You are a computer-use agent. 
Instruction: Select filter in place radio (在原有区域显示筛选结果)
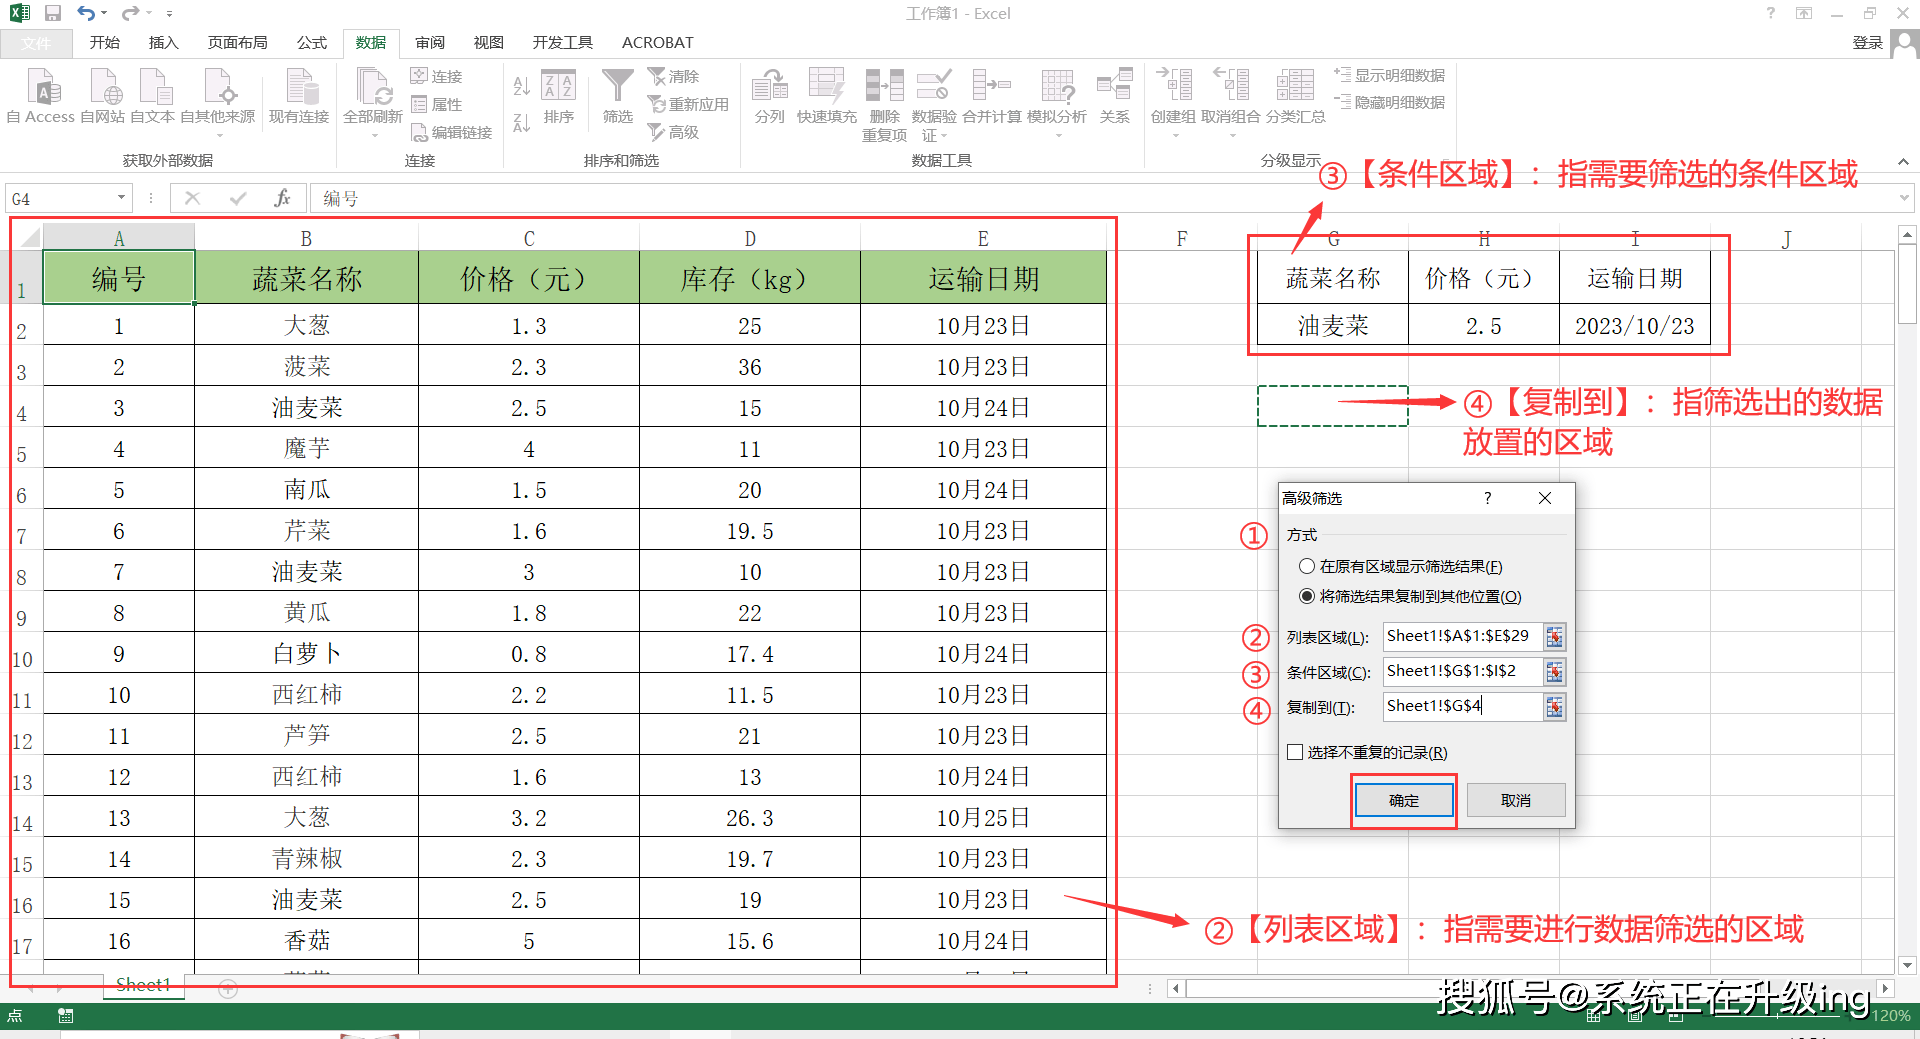pos(1307,566)
